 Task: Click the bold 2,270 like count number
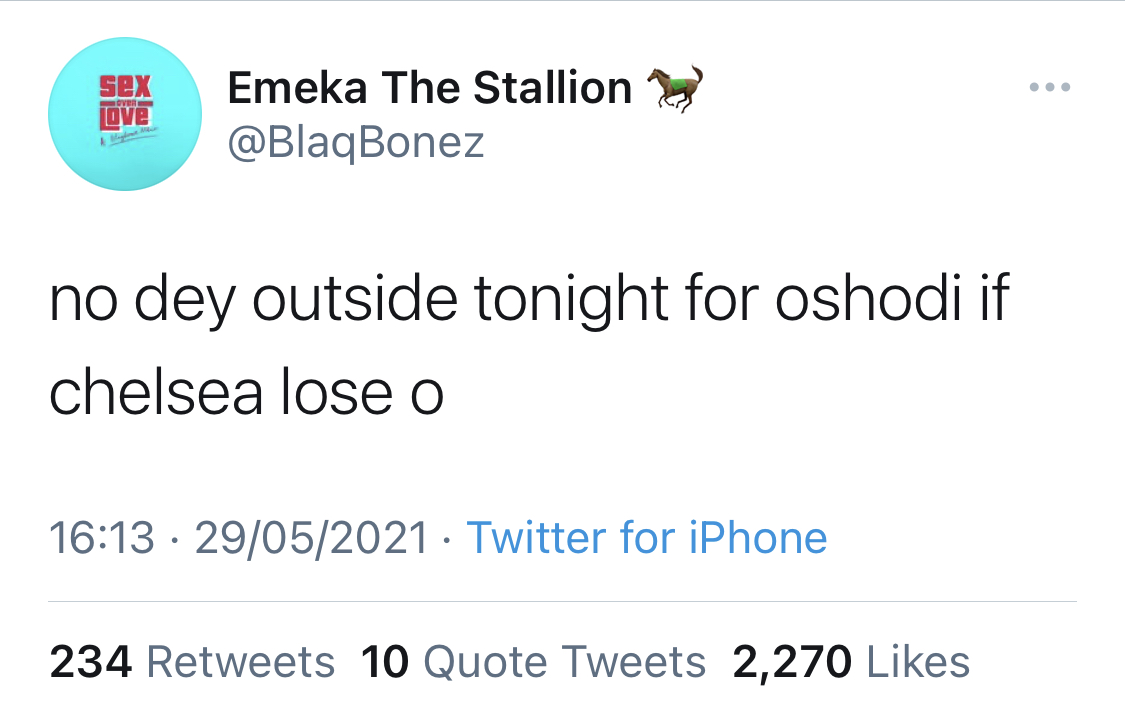(x=792, y=662)
